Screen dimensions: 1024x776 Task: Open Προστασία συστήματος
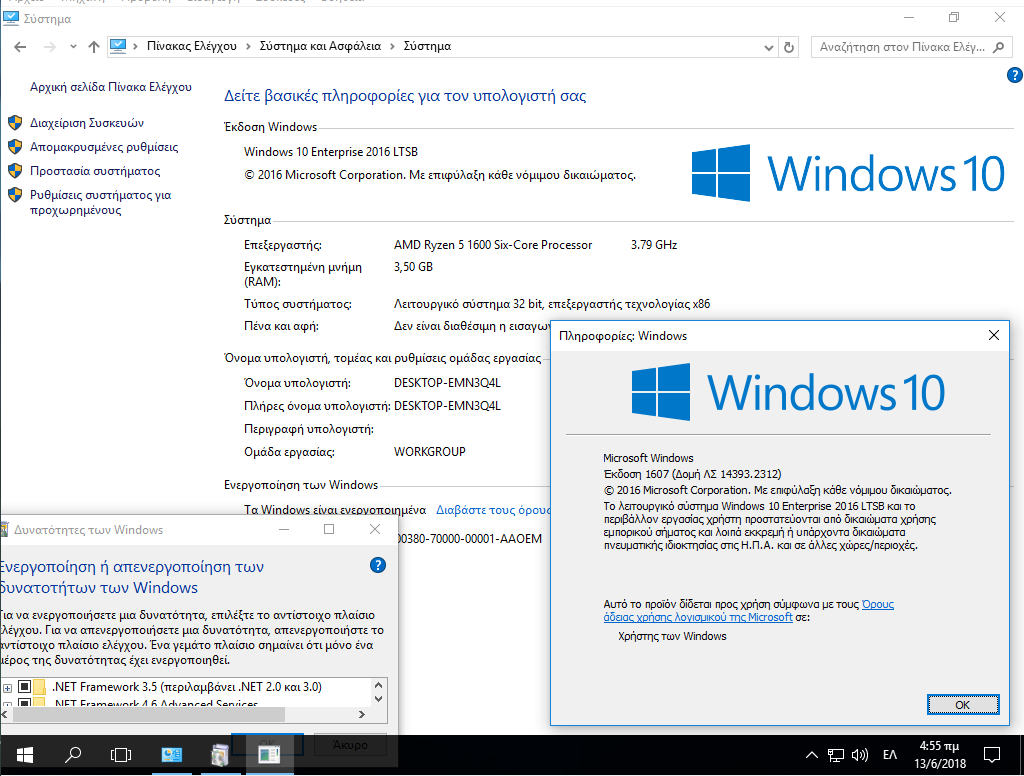(95, 171)
